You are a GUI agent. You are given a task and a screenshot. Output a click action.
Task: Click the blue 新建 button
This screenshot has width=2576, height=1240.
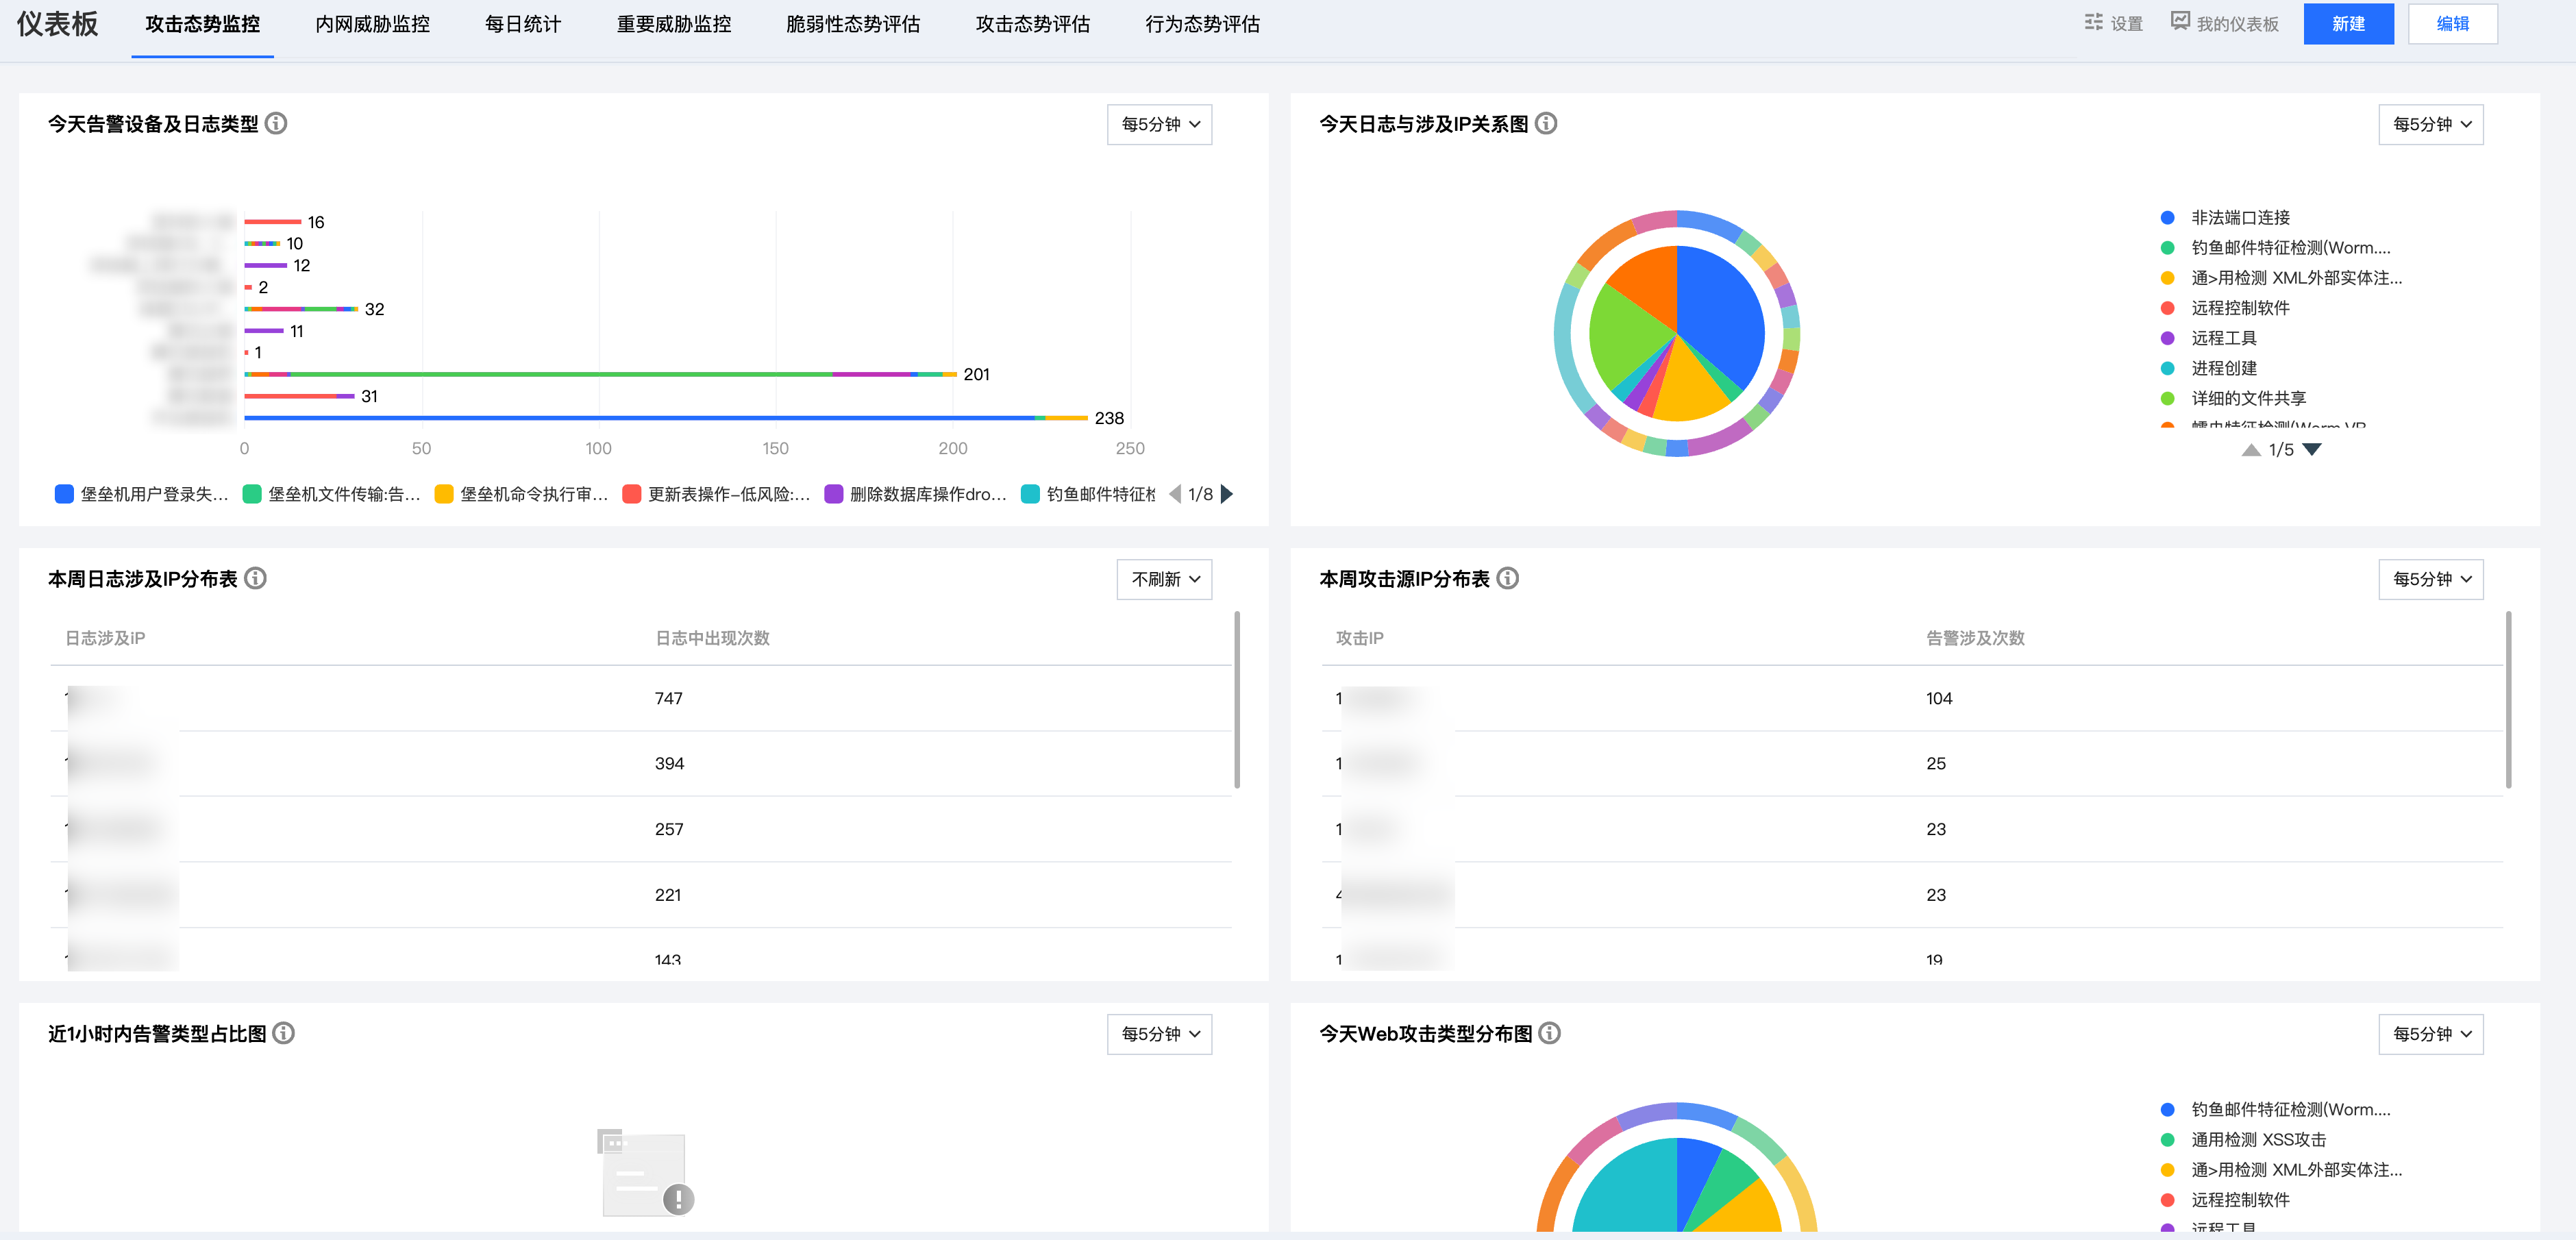(x=2348, y=24)
